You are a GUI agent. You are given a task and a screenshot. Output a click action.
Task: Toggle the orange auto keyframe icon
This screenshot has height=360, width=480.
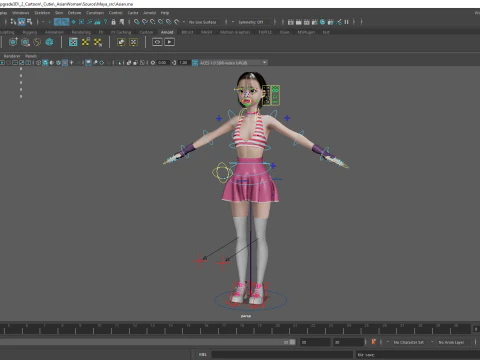coord(373,342)
